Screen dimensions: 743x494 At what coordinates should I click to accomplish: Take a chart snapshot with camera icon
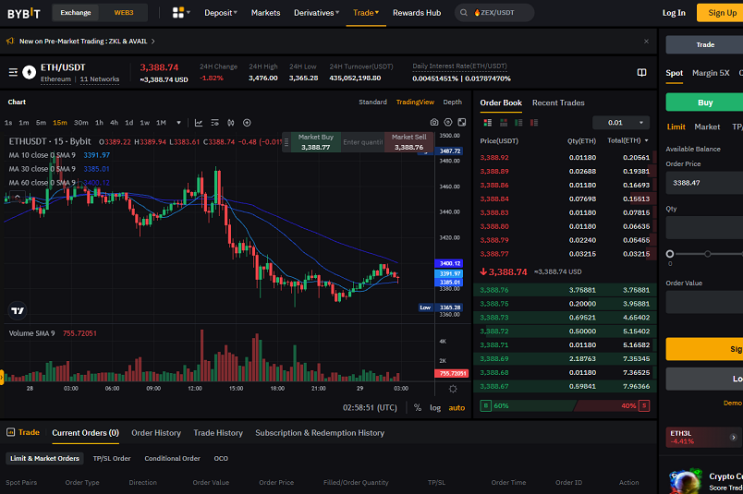point(434,122)
